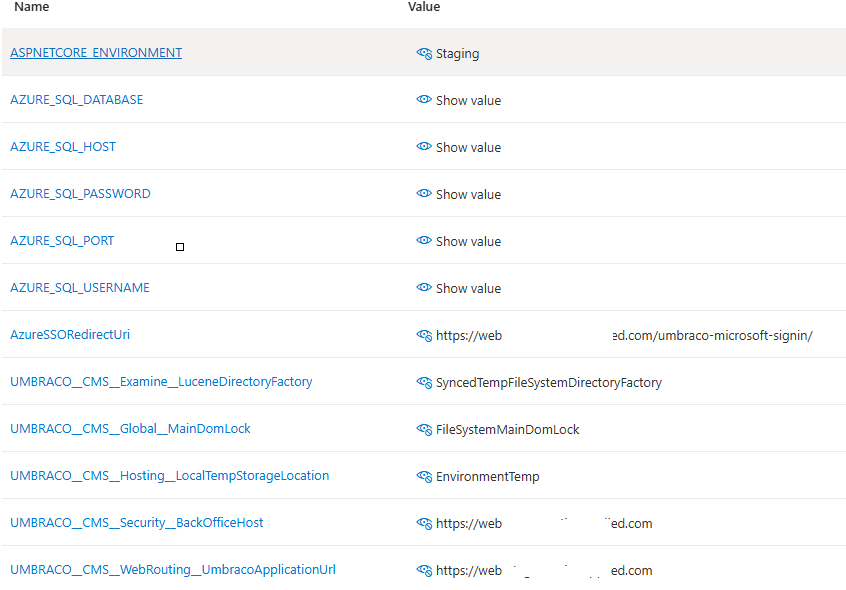Screen dimensions: 846x590
Task: Hide the UmbracoApplicationUrl value icon
Action: pyautogui.click(x=424, y=570)
